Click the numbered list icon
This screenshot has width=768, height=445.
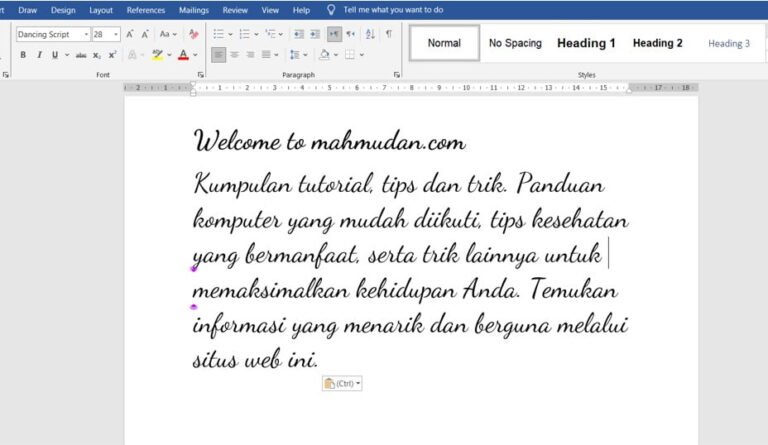point(244,34)
